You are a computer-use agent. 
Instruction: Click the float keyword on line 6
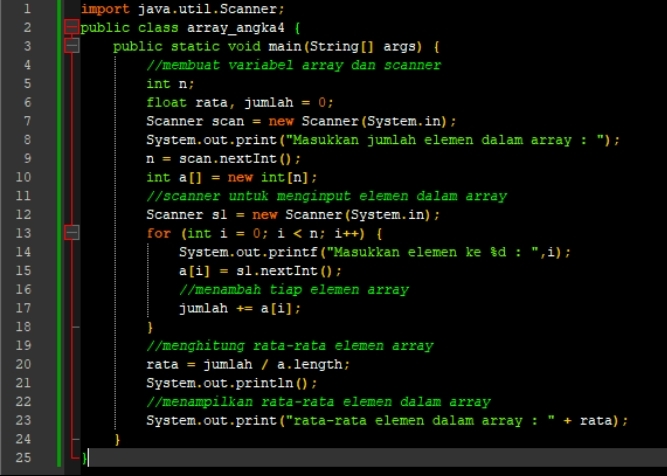165,103
